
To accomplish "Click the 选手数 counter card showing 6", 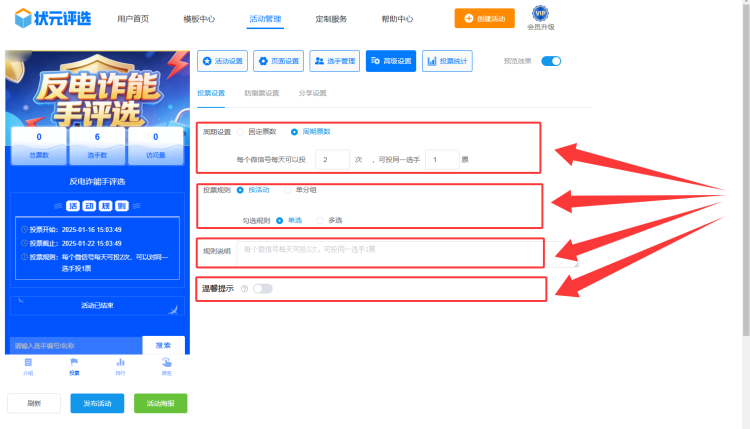I will (x=97, y=146).
